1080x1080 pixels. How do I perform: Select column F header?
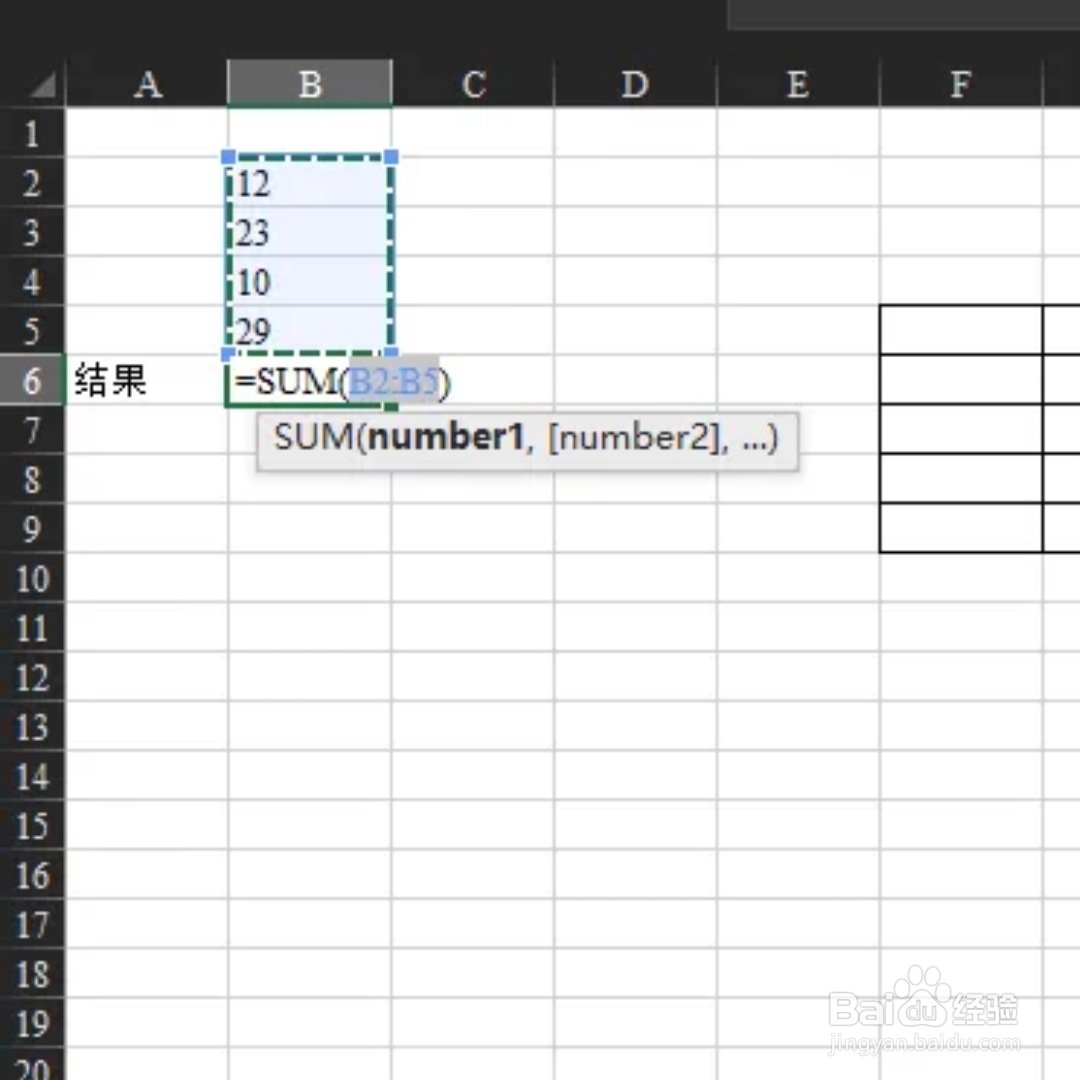tap(962, 83)
